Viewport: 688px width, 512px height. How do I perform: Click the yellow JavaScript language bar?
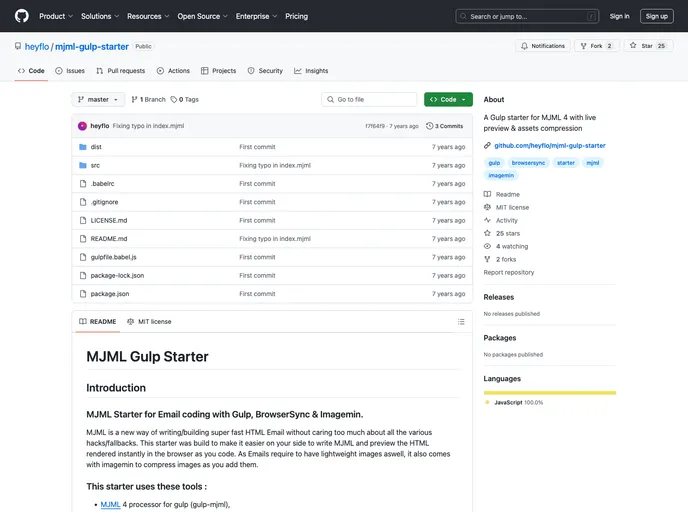550,393
